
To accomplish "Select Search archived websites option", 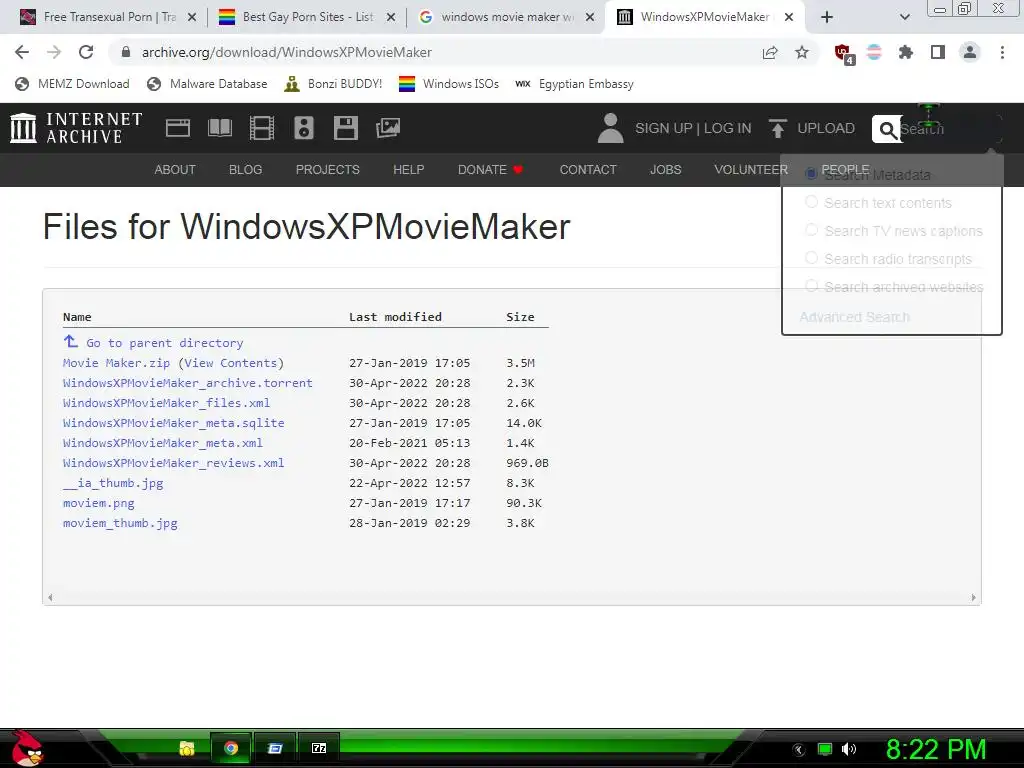I will pos(811,286).
